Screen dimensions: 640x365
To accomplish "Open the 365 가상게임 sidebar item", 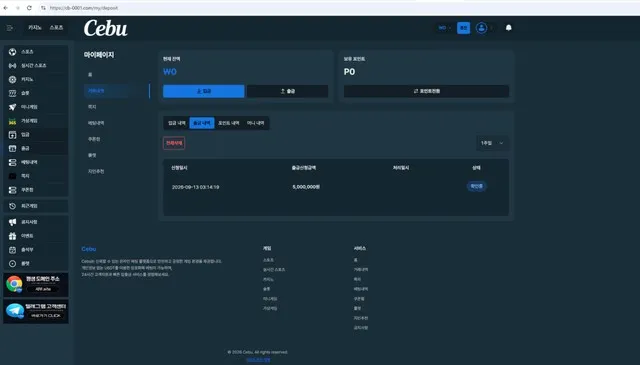I will click(x=36, y=121).
